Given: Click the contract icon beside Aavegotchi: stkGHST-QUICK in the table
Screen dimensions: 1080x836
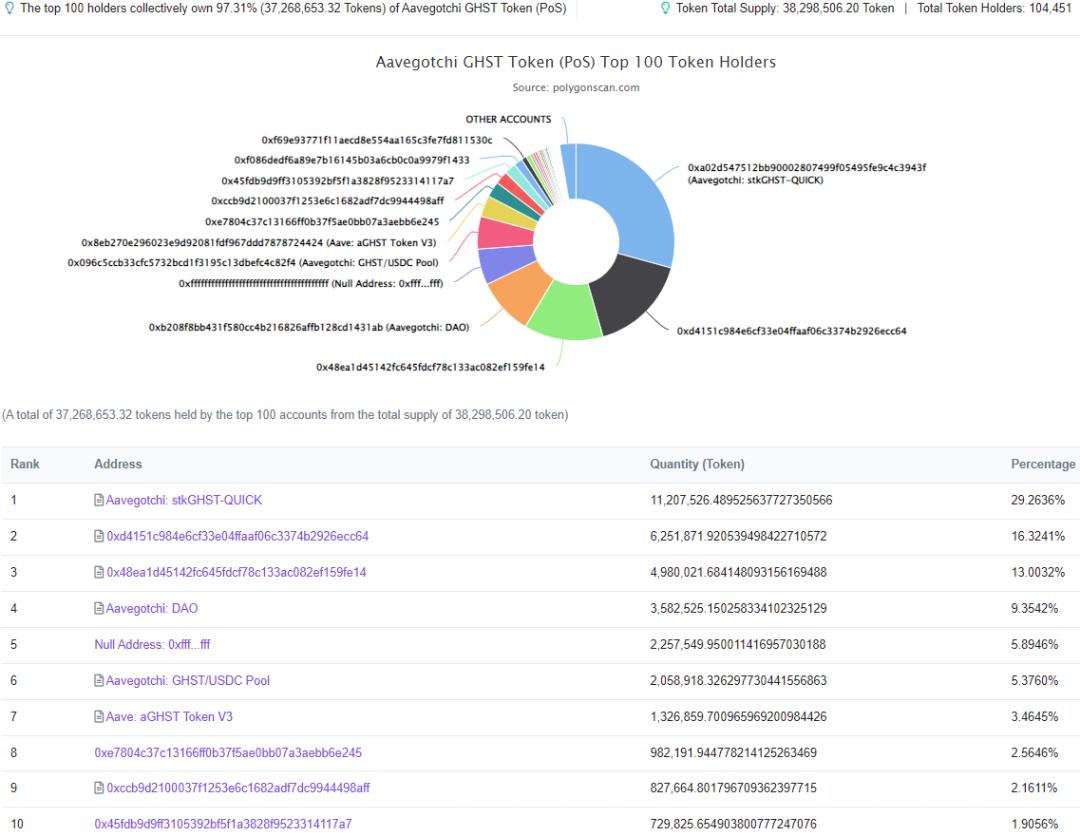Looking at the screenshot, I should [99, 500].
